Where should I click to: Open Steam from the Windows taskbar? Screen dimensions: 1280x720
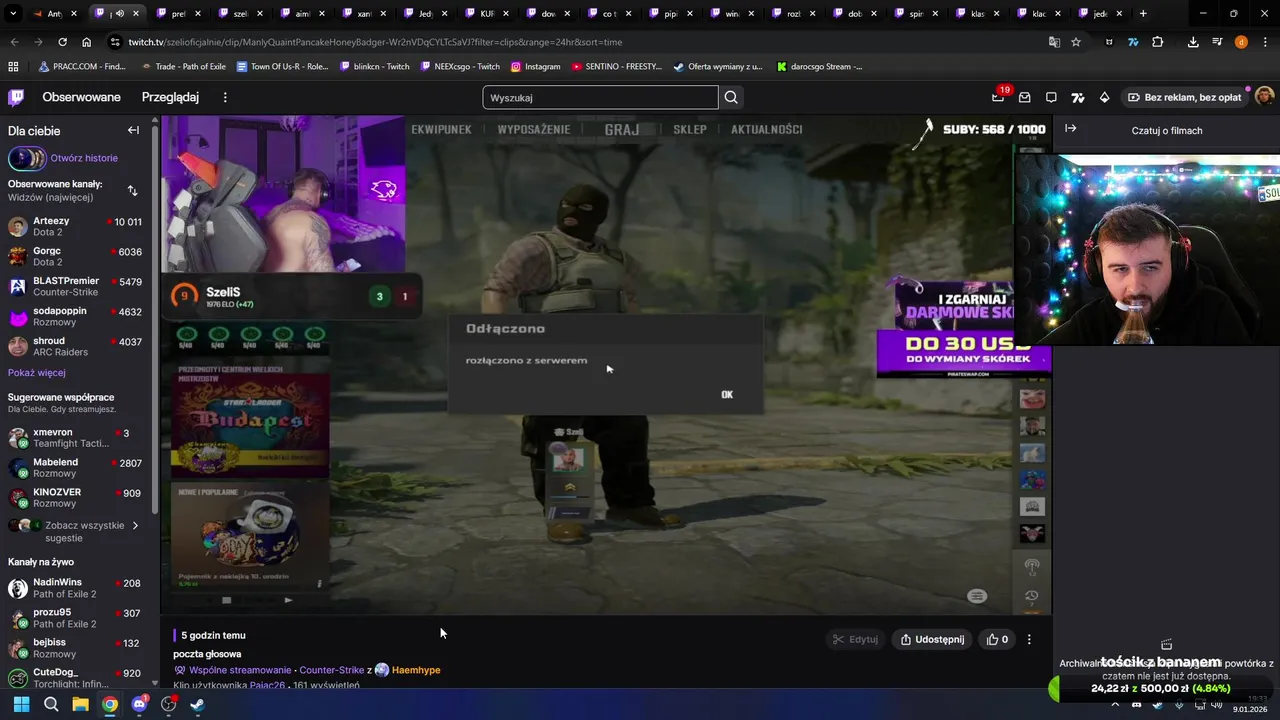197,704
